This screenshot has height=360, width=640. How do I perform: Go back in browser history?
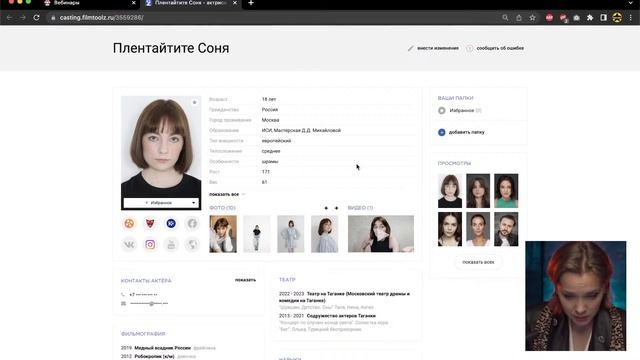pos(9,18)
